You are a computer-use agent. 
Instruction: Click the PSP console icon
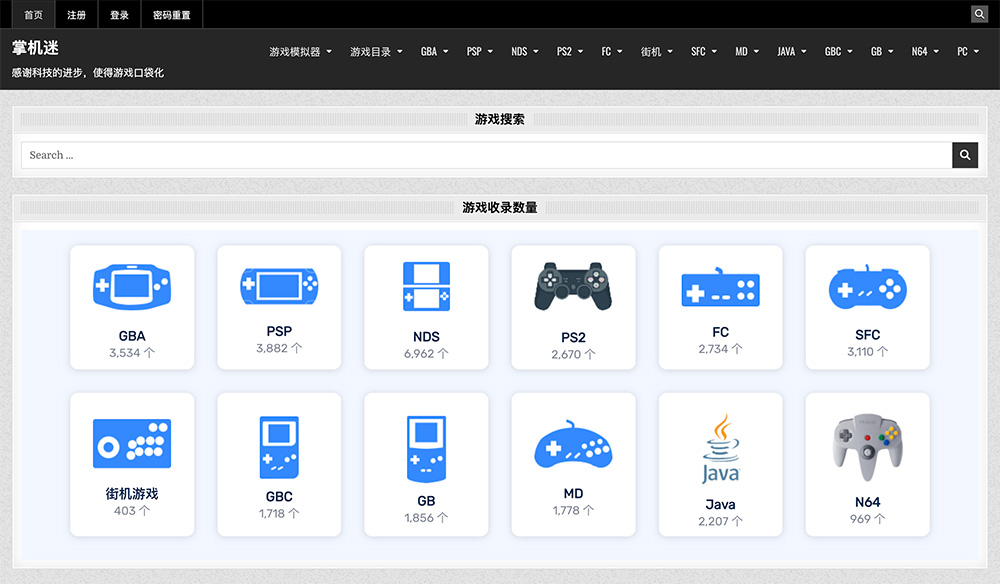pyautogui.click(x=279, y=286)
